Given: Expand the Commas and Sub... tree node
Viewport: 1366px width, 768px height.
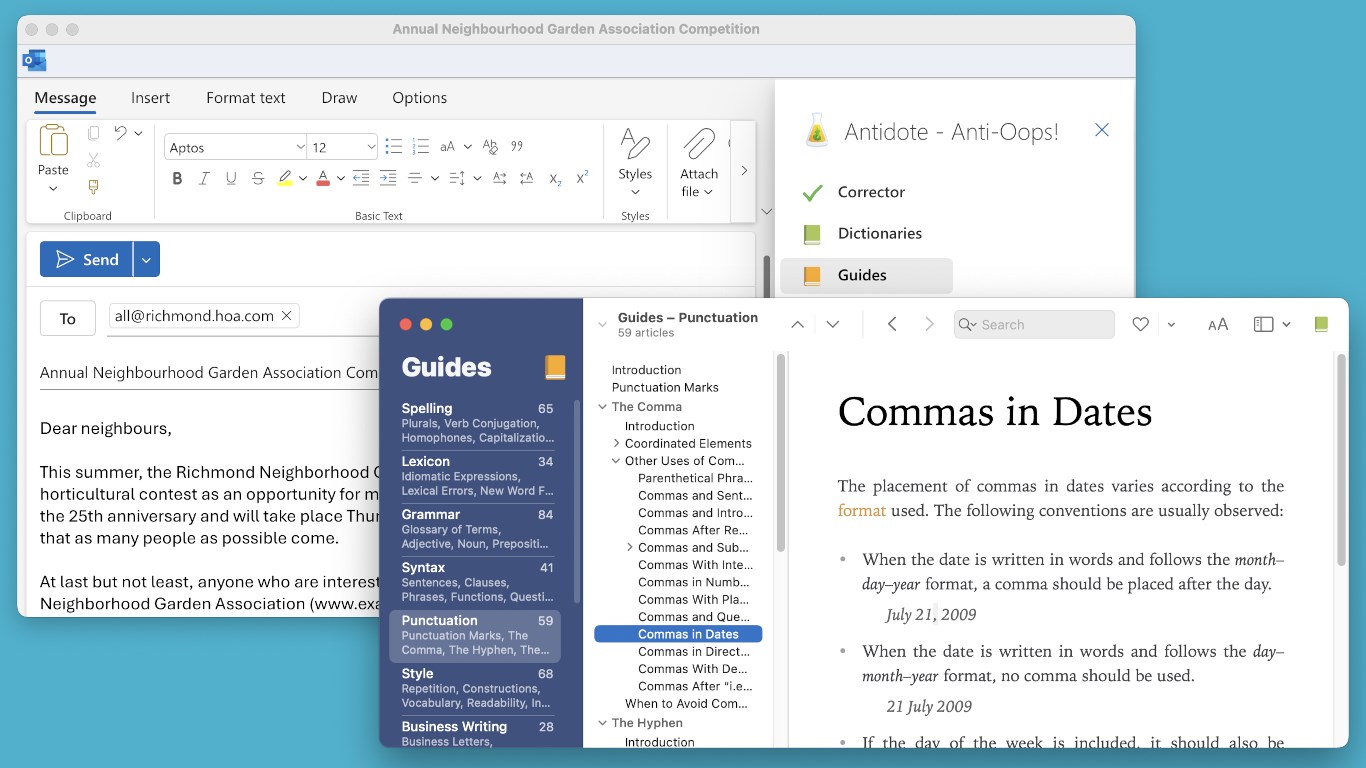Looking at the screenshot, I should [629, 547].
